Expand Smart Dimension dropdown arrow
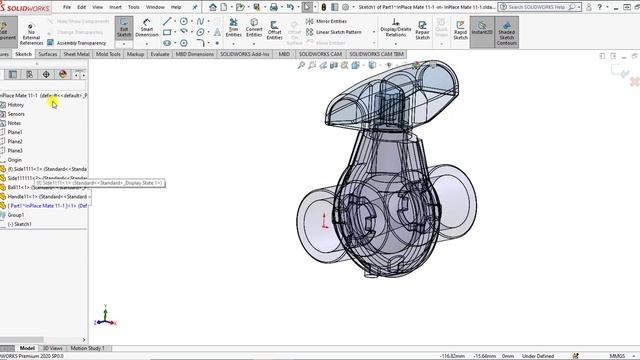Viewport: 640px width, 360px height. [147, 44]
